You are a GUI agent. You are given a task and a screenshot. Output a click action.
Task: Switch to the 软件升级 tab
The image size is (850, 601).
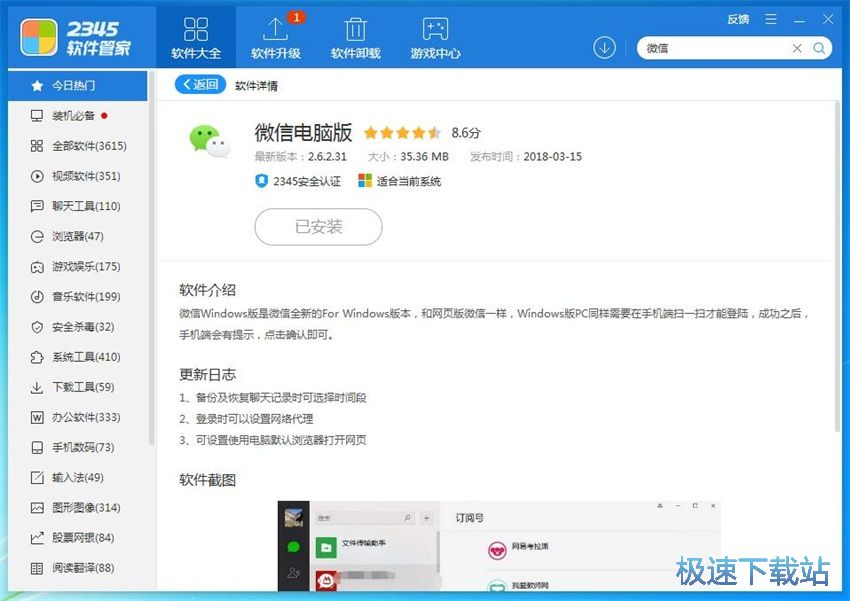coord(275,37)
